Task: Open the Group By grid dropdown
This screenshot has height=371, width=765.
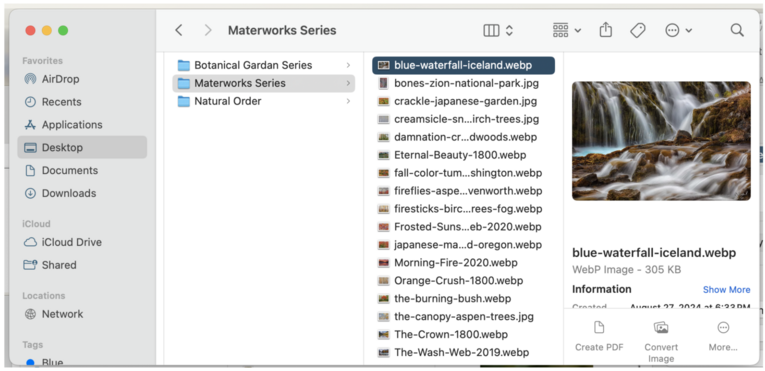Action: [566, 30]
